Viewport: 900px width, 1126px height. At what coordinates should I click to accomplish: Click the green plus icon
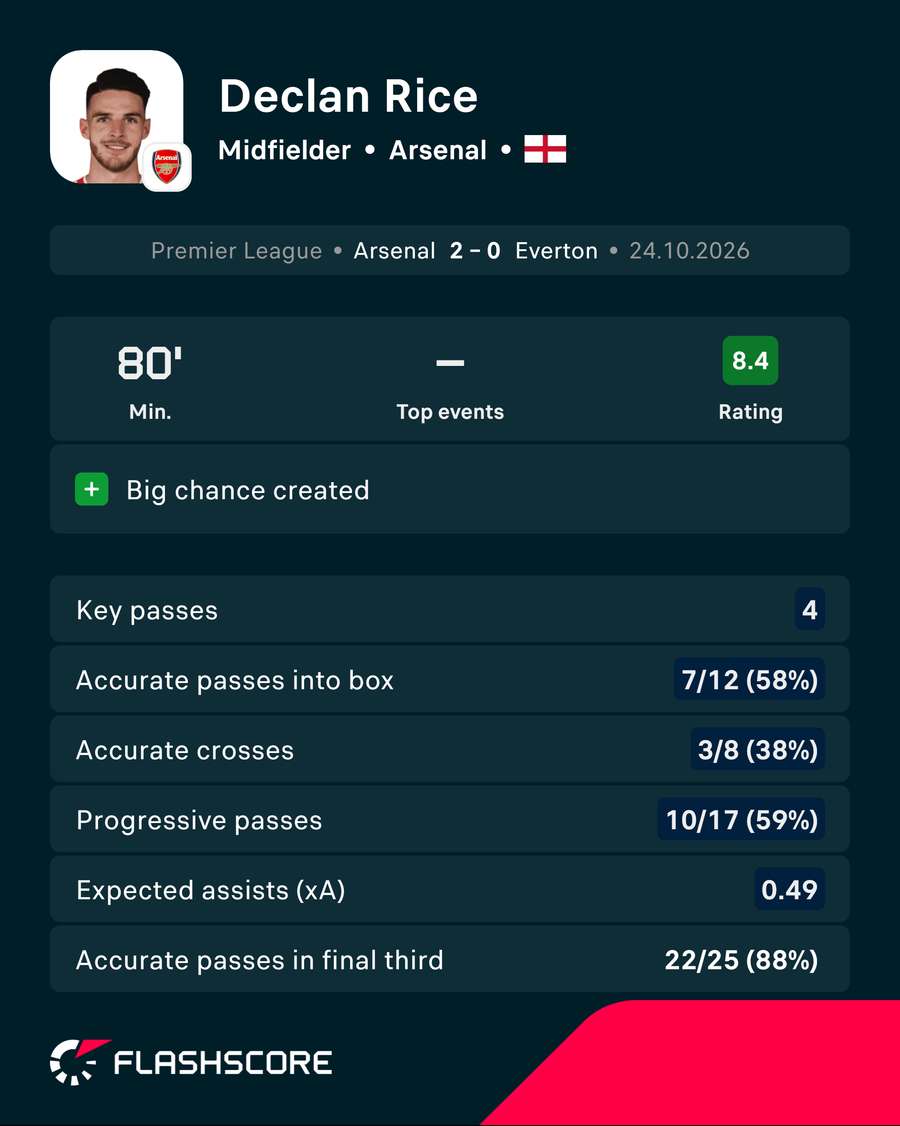92,490
